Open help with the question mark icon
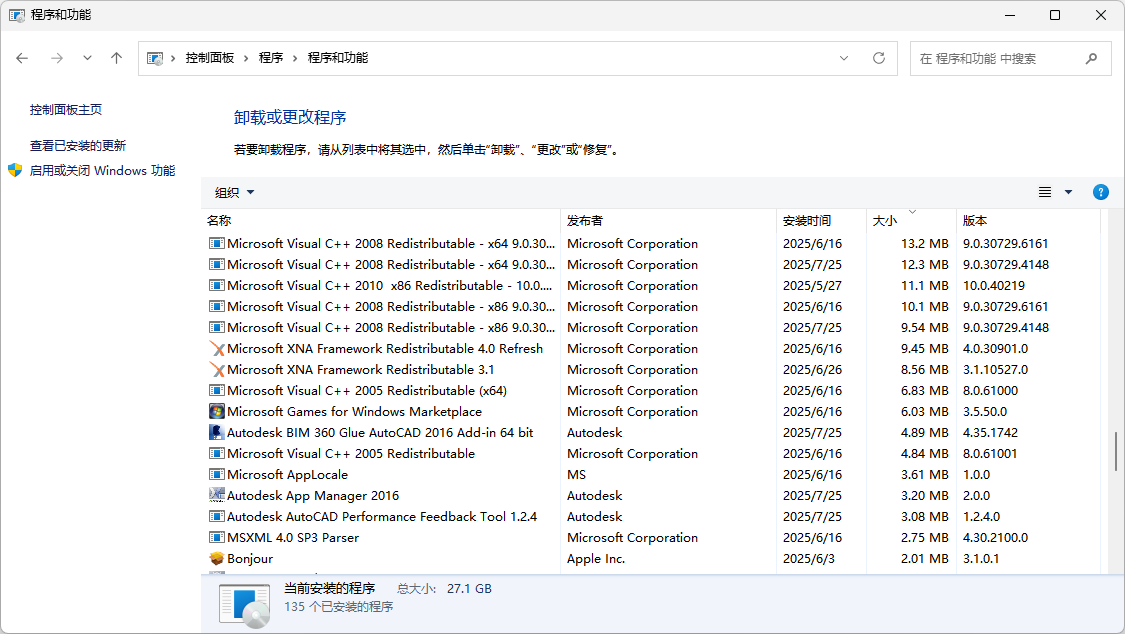1125x634 pixels. pyautogui.click(x=1101, y=192)
